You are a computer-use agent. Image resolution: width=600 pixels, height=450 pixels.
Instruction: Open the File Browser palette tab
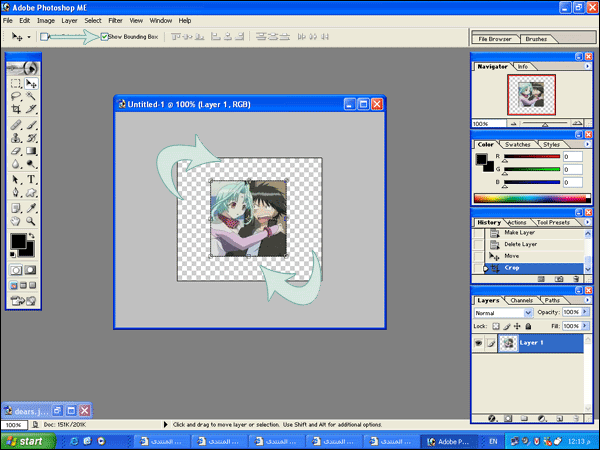pos(495,39)
